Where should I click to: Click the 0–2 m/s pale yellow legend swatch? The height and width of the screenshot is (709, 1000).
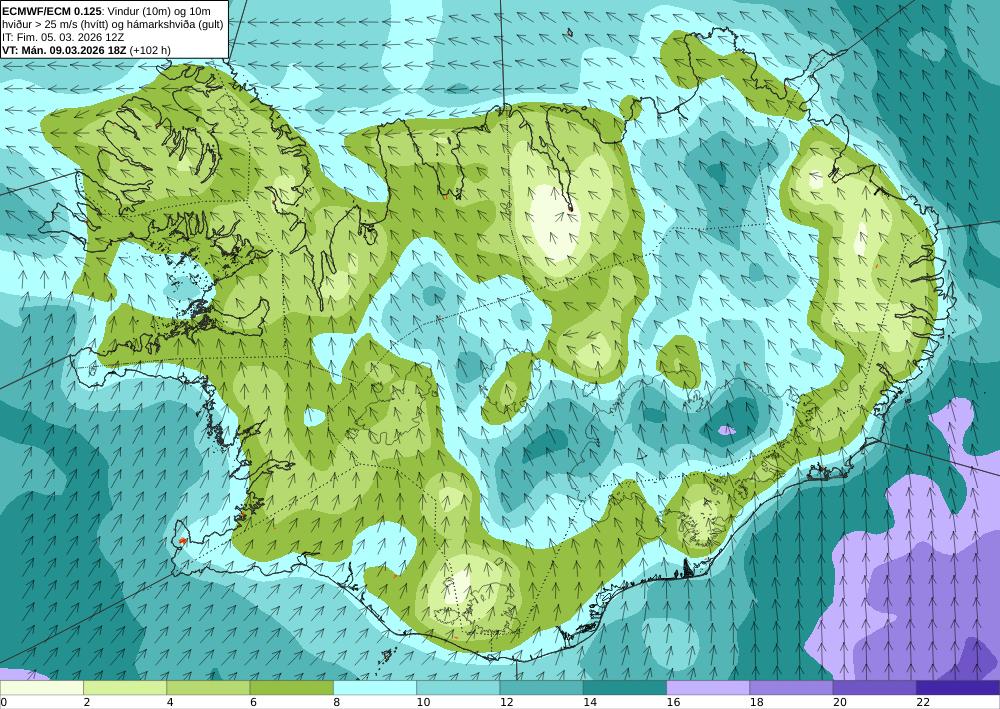pos(41,688)
